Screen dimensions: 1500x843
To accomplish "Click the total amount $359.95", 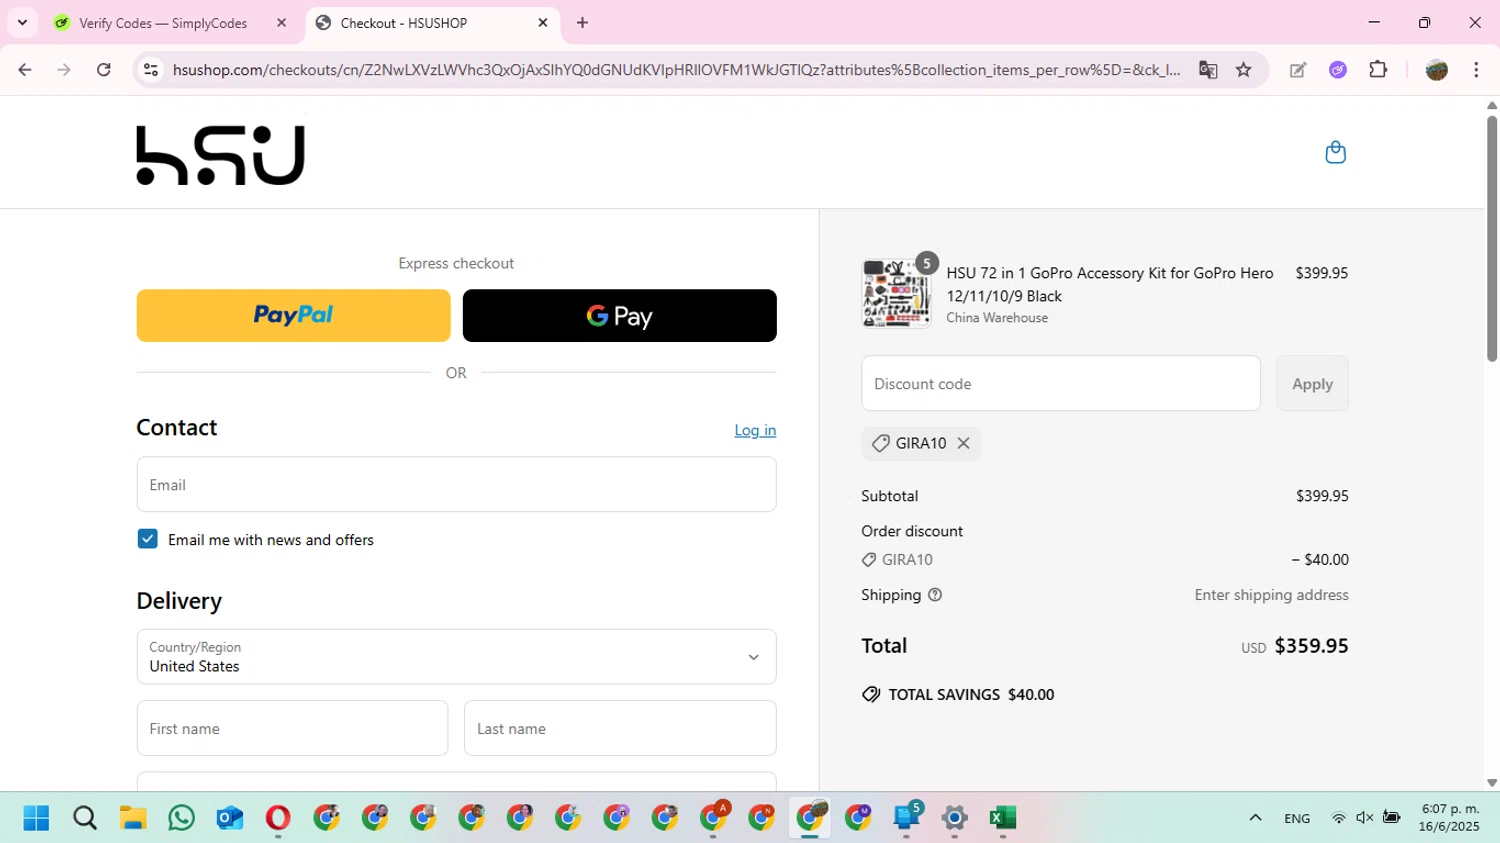I will coord(1311,646).
